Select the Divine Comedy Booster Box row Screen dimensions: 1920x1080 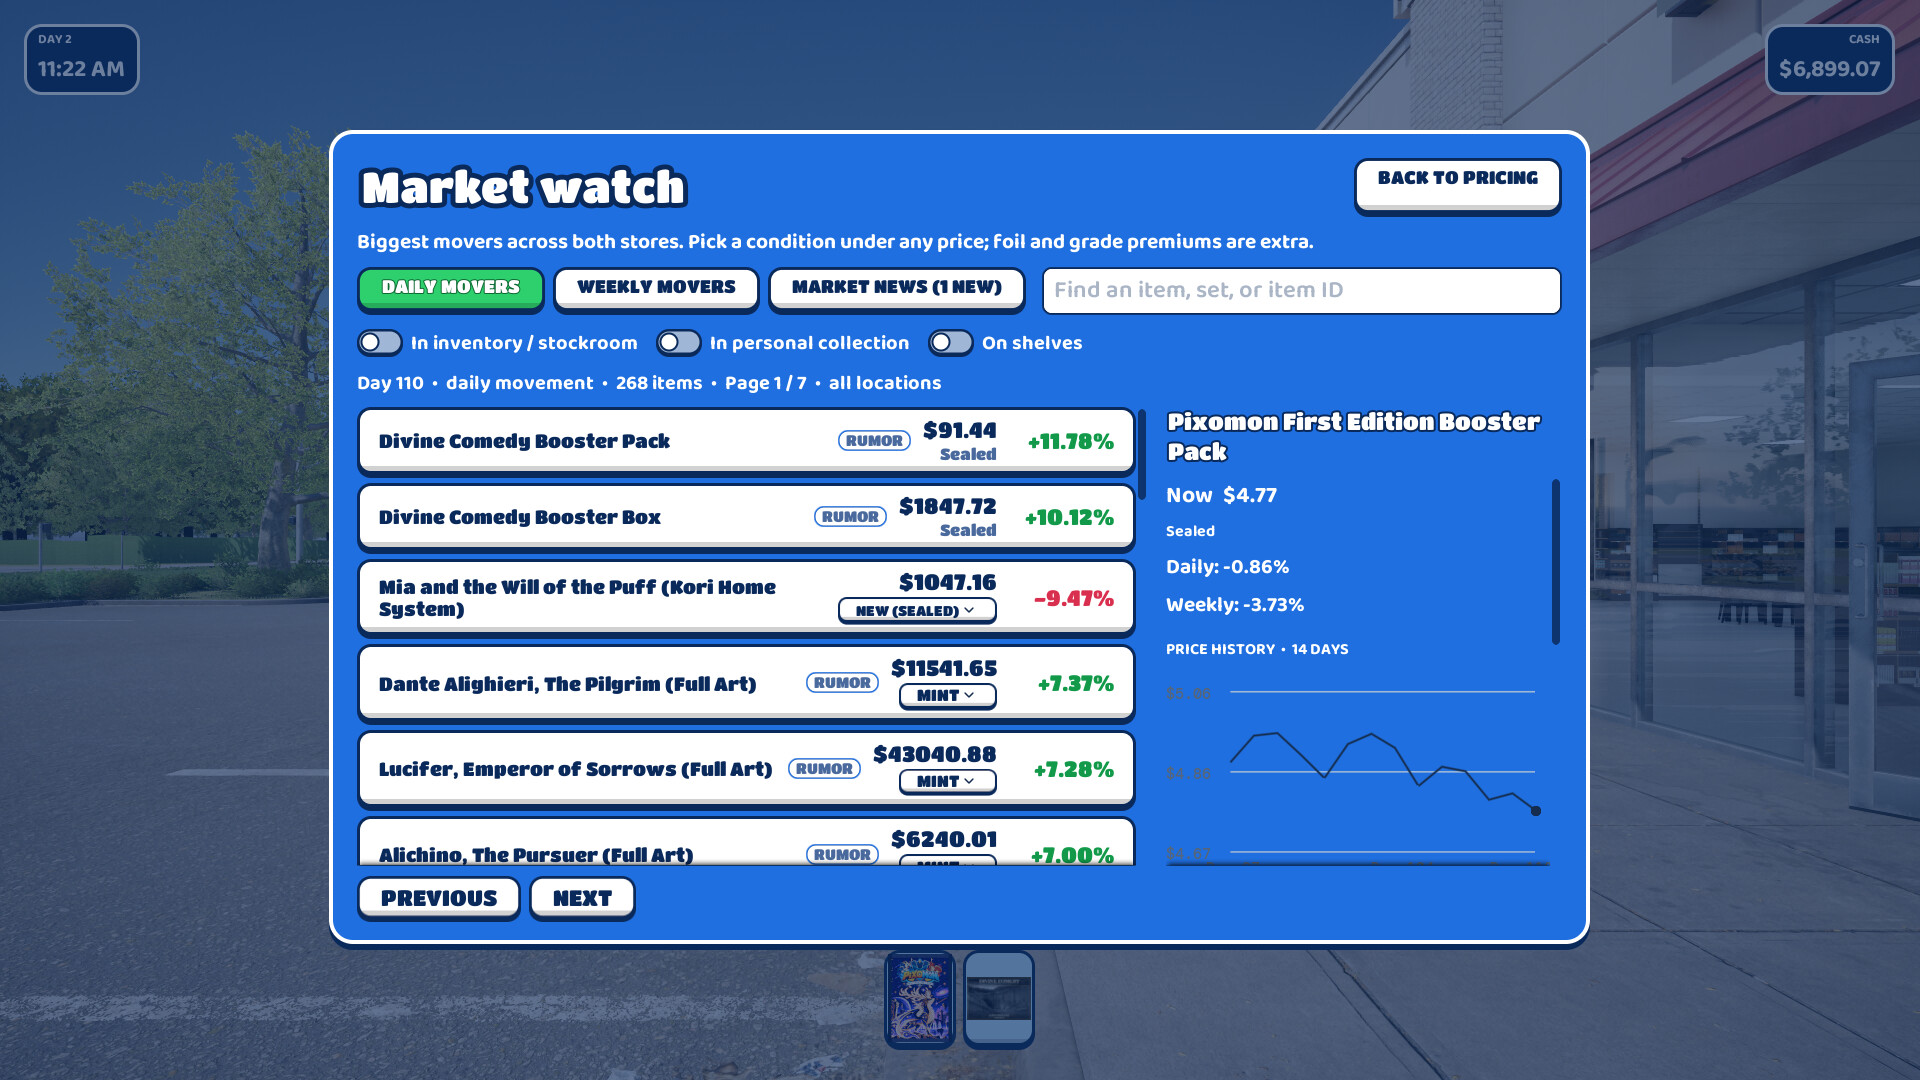746,517
